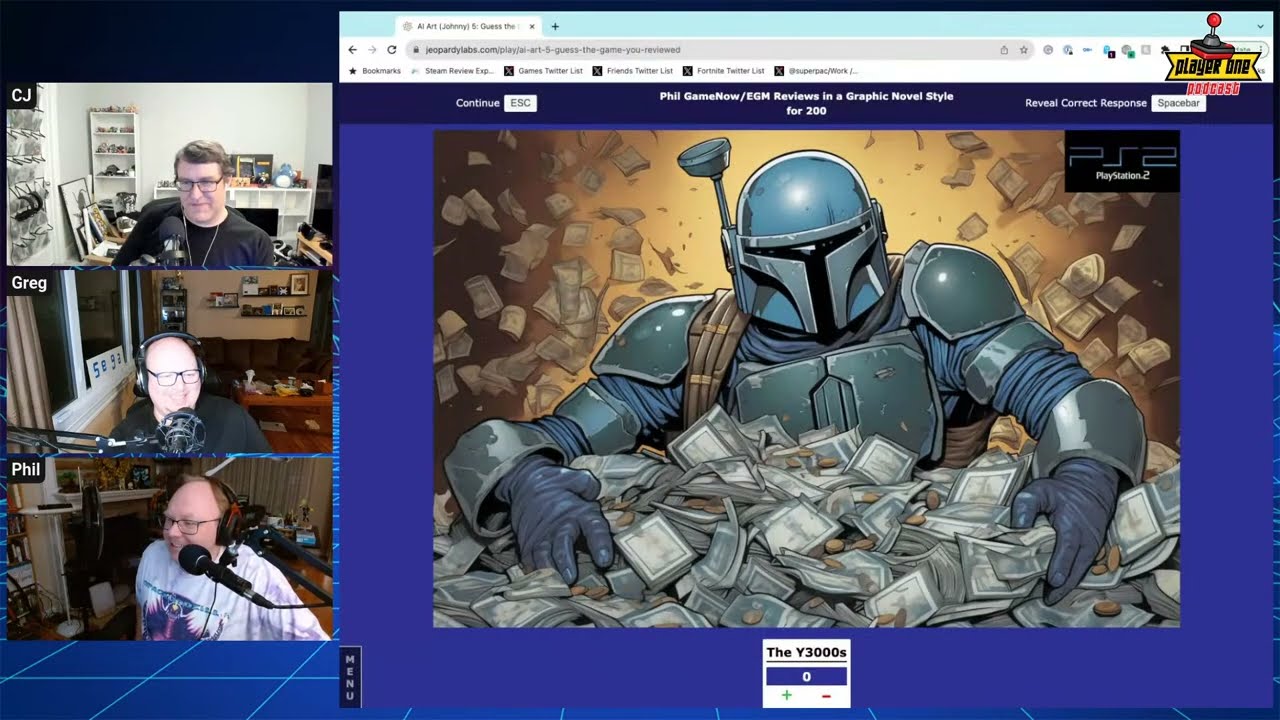Open the Games Twitter List bookmark
The width and height of the screenshot is (1280, 720).
click(x=543, y=71)
